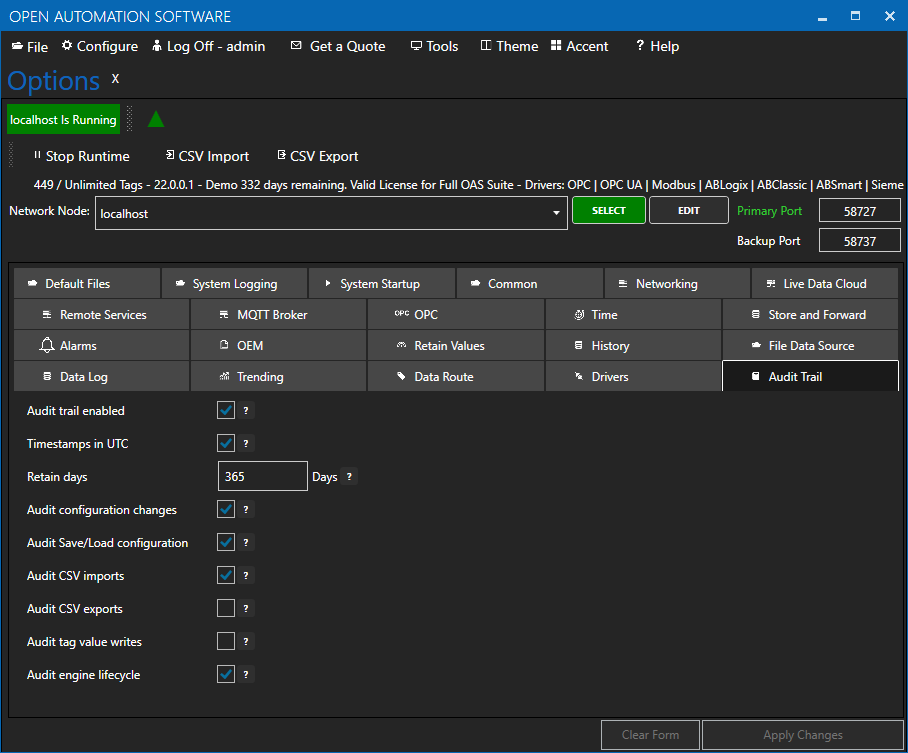Open the Help menu
The image size is (908, 753).
(x=658, y=46)
